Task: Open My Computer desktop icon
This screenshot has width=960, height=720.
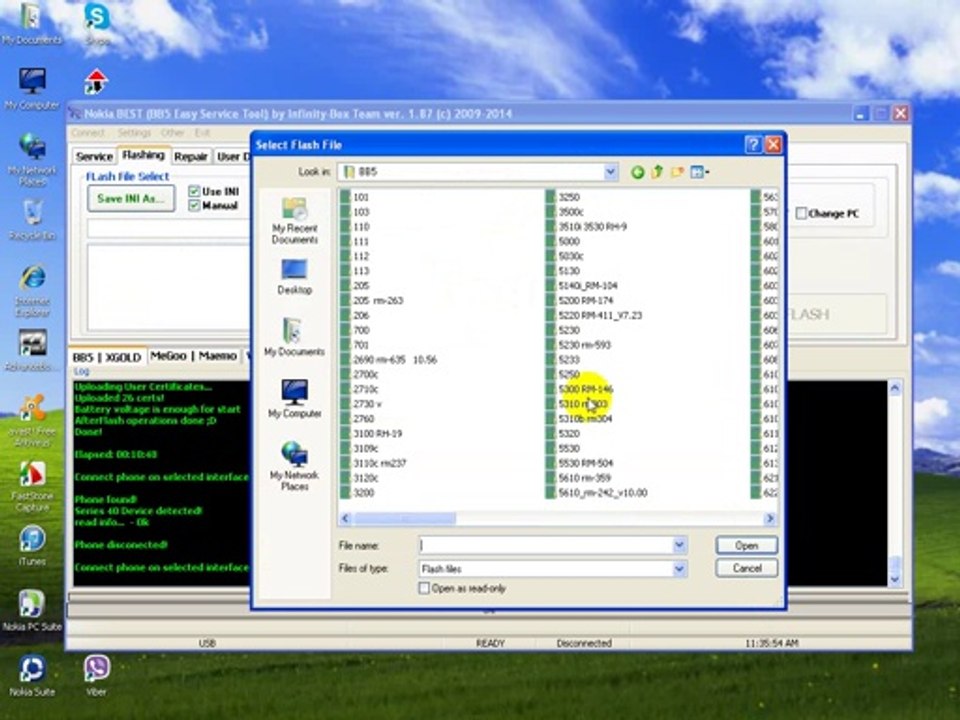Action: [32, 89]
